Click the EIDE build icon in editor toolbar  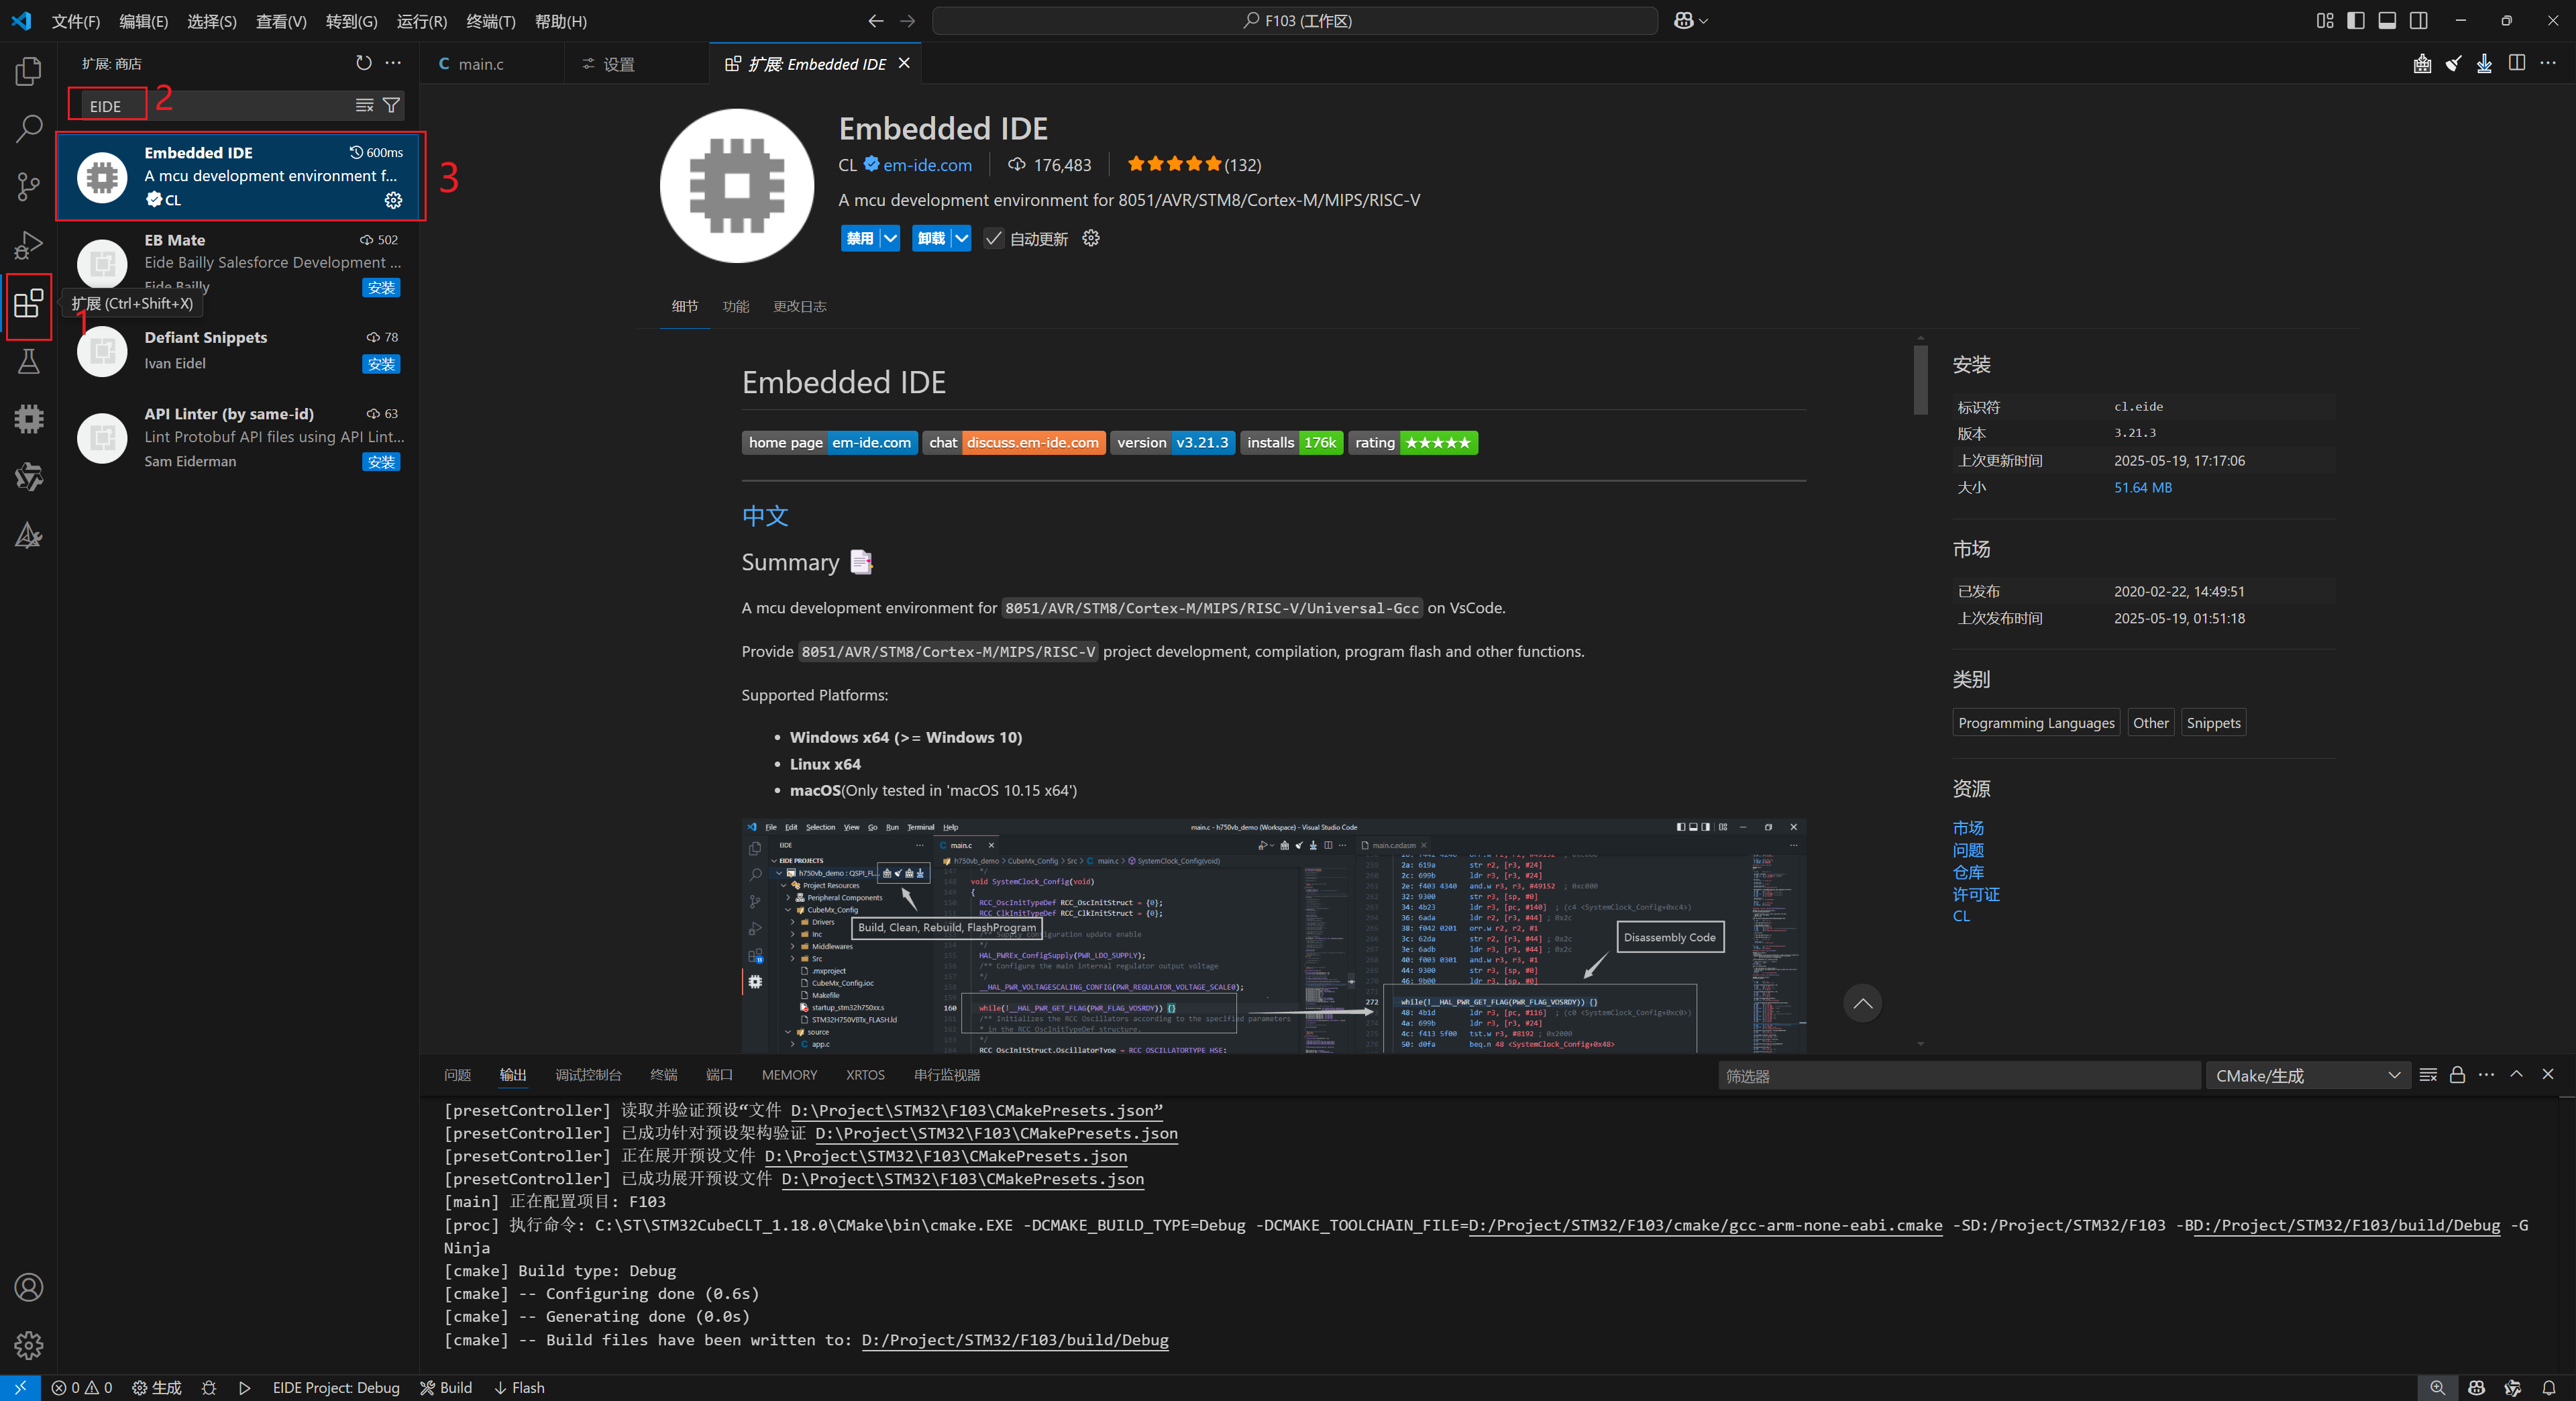[x=2422, y=63]
